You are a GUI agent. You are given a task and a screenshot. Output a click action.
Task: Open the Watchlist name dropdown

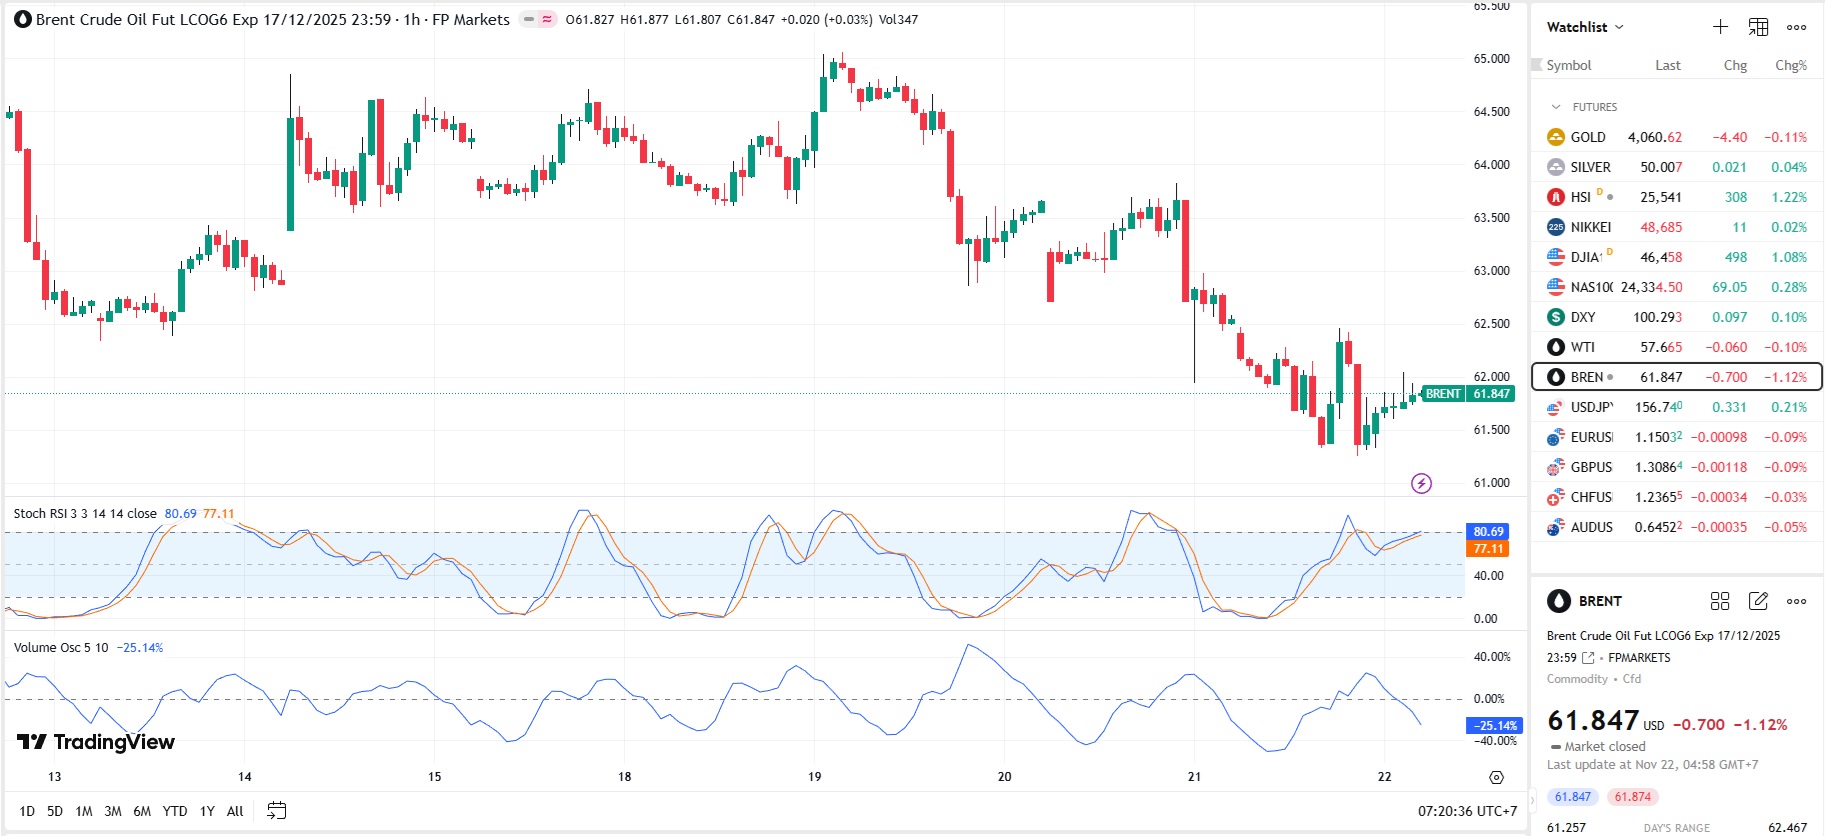pyautogui.click(x=1585, y=27)
